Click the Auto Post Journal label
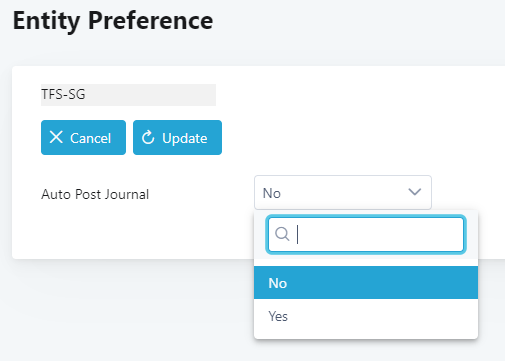This screenshot has height=361, width=505. (95, 194)
